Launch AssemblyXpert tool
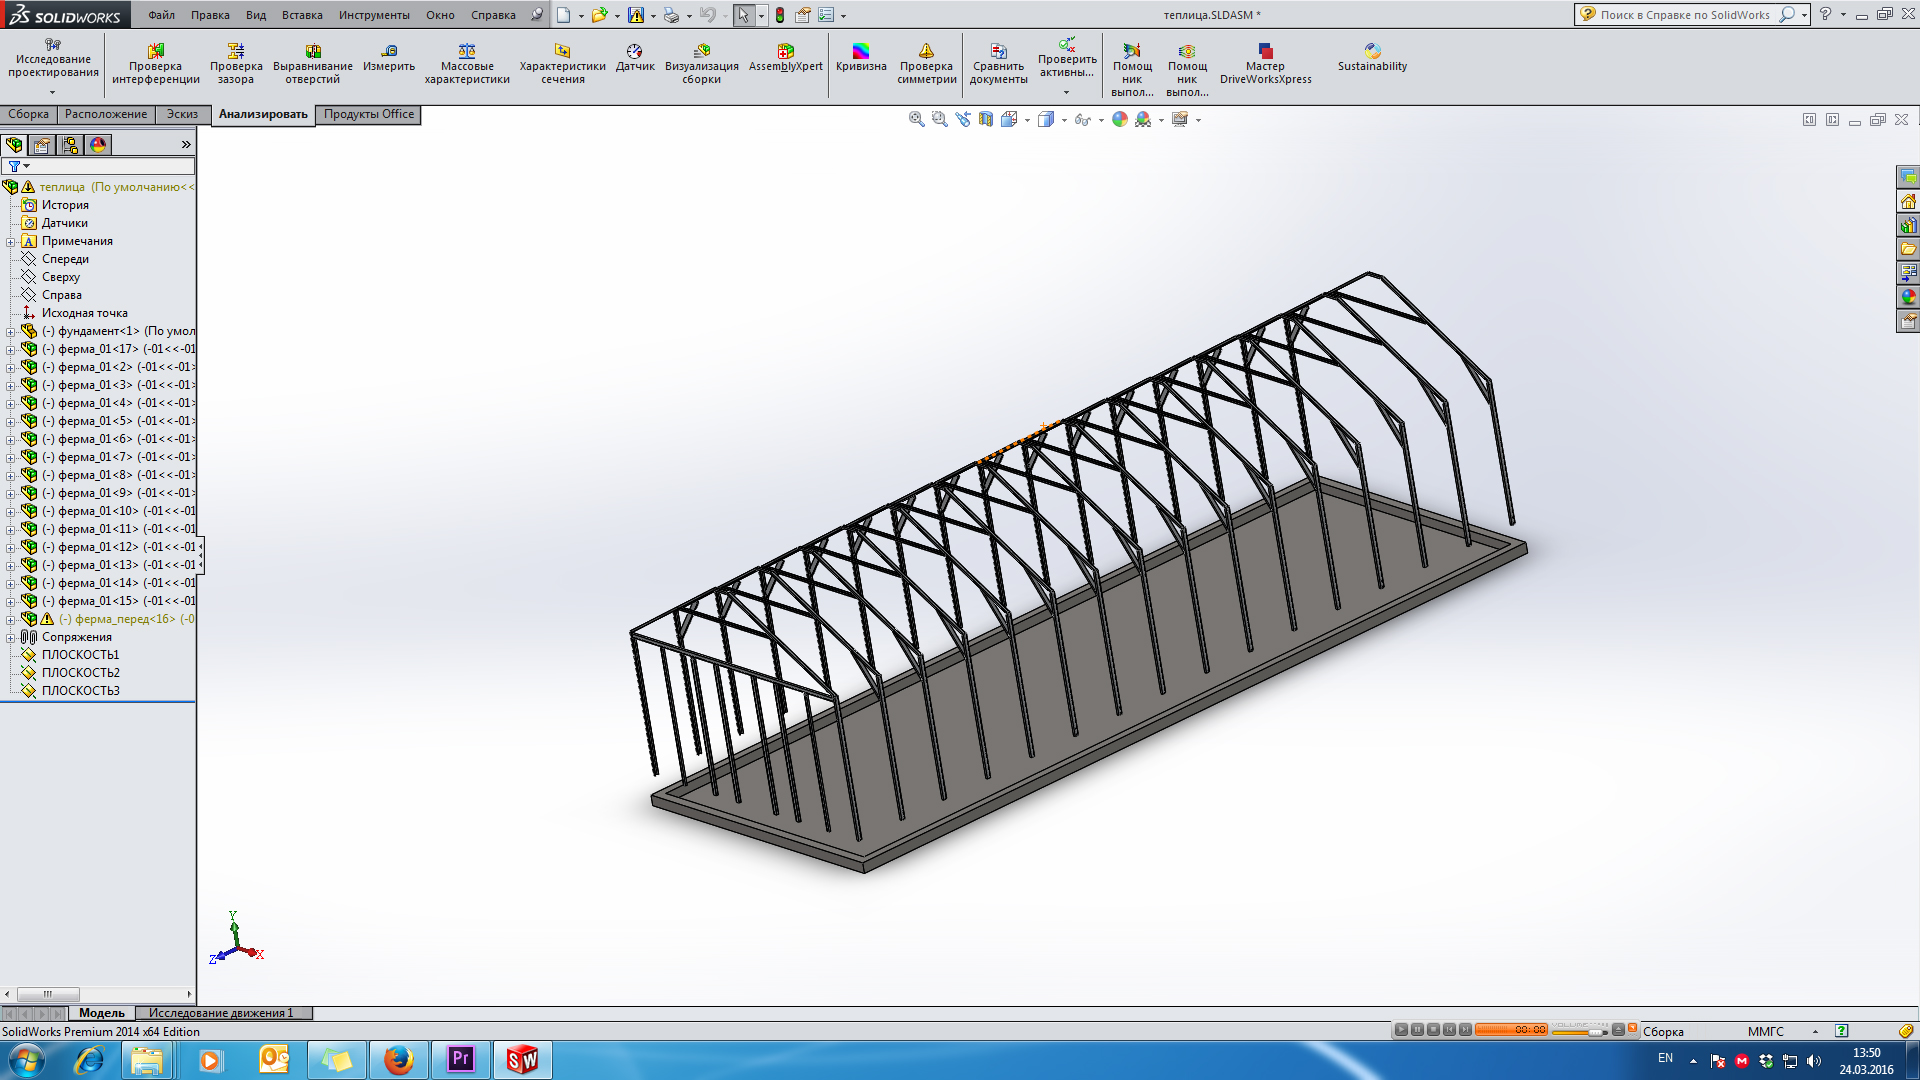This screenshot has height=1080, width=1920. click(x=786, y=58)
